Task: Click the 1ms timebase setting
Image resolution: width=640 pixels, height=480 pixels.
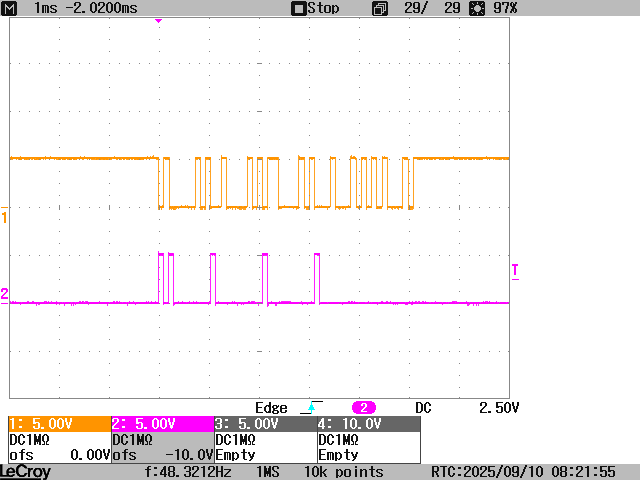Action: tap(46, 8)
